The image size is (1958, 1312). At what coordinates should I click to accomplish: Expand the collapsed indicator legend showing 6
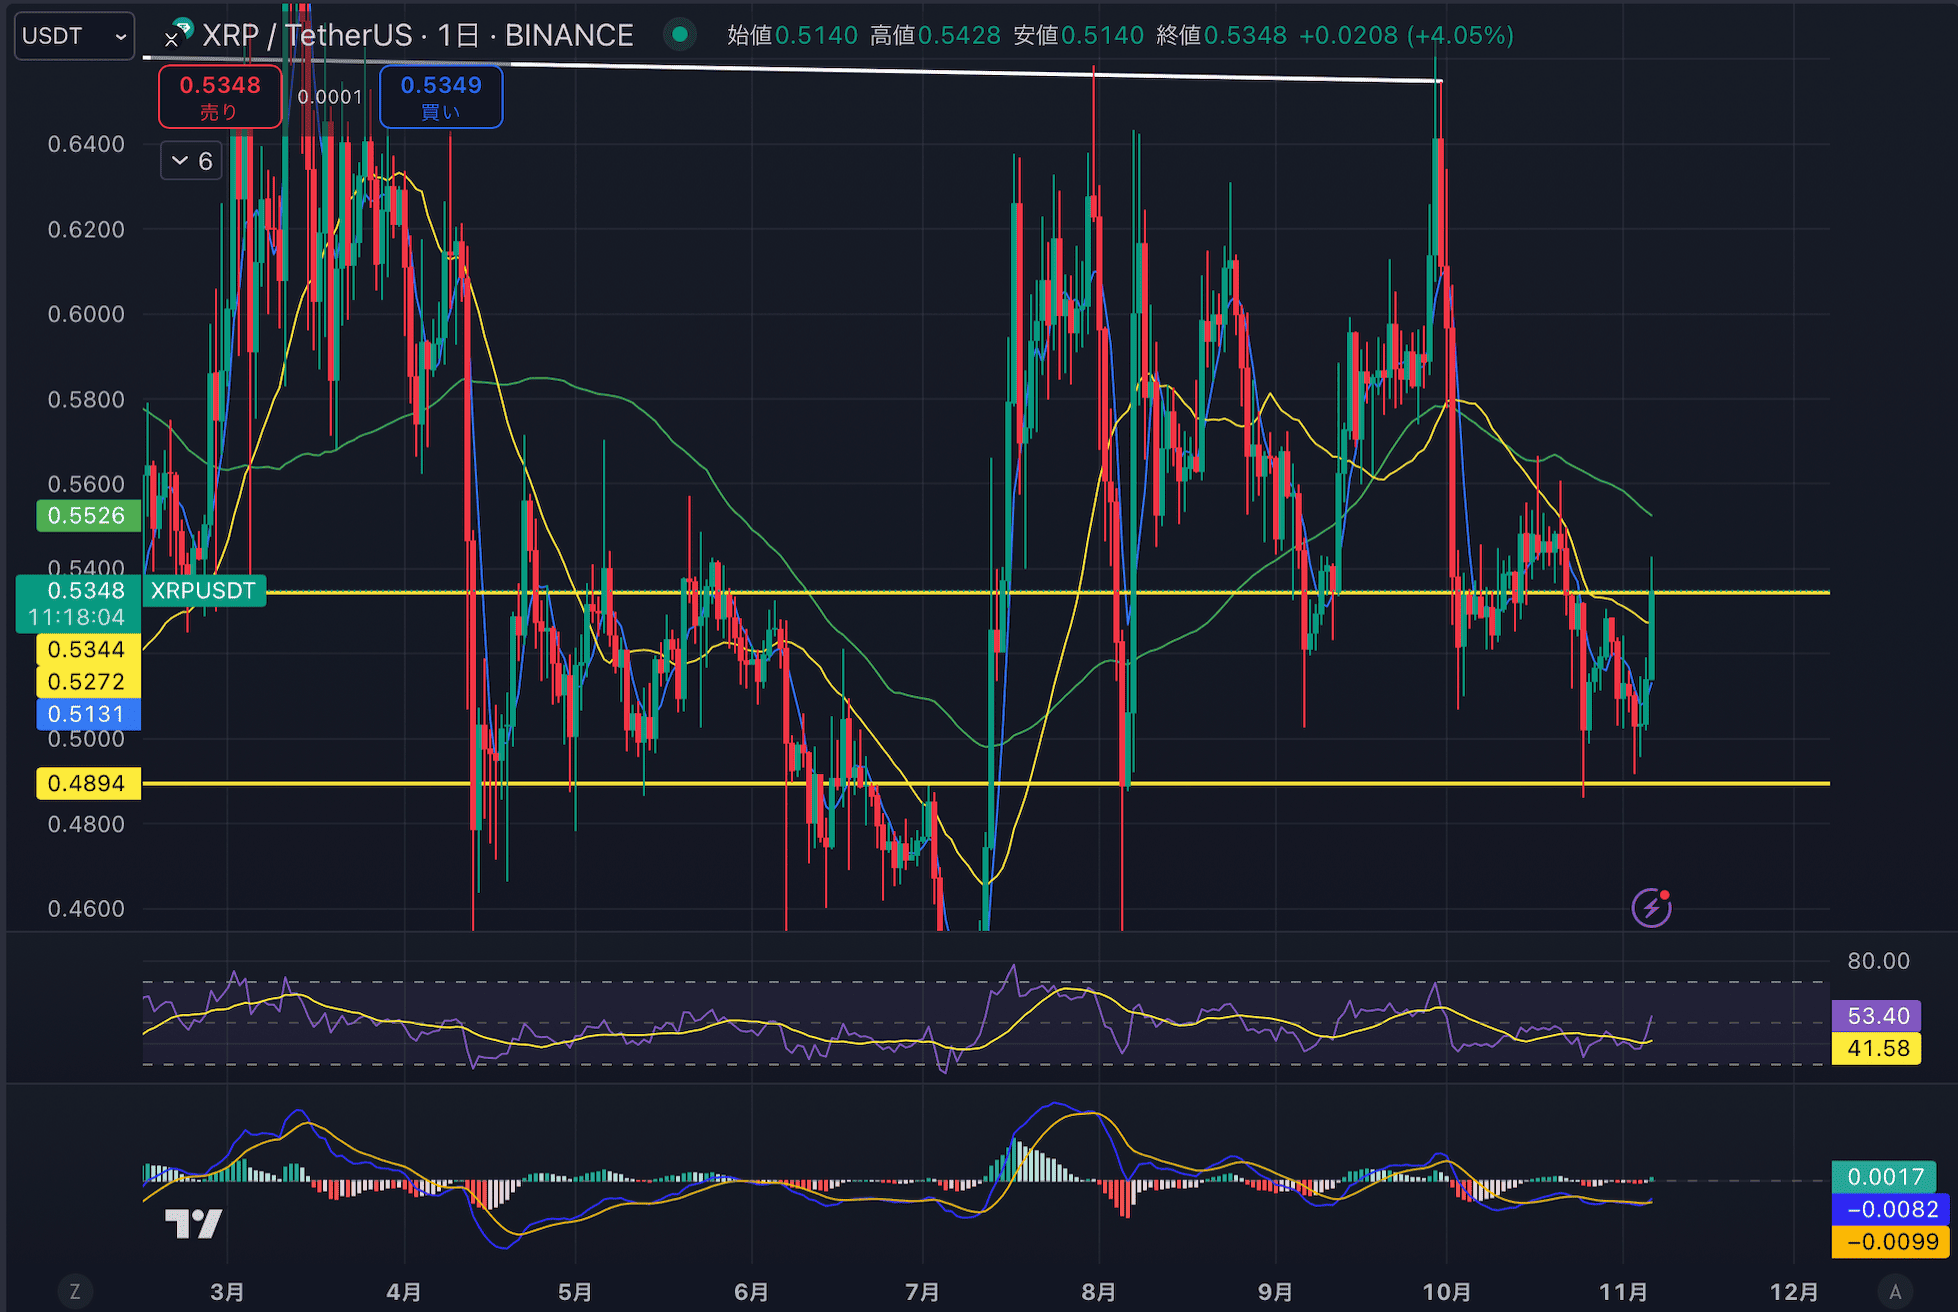click(x=191, y=161)
